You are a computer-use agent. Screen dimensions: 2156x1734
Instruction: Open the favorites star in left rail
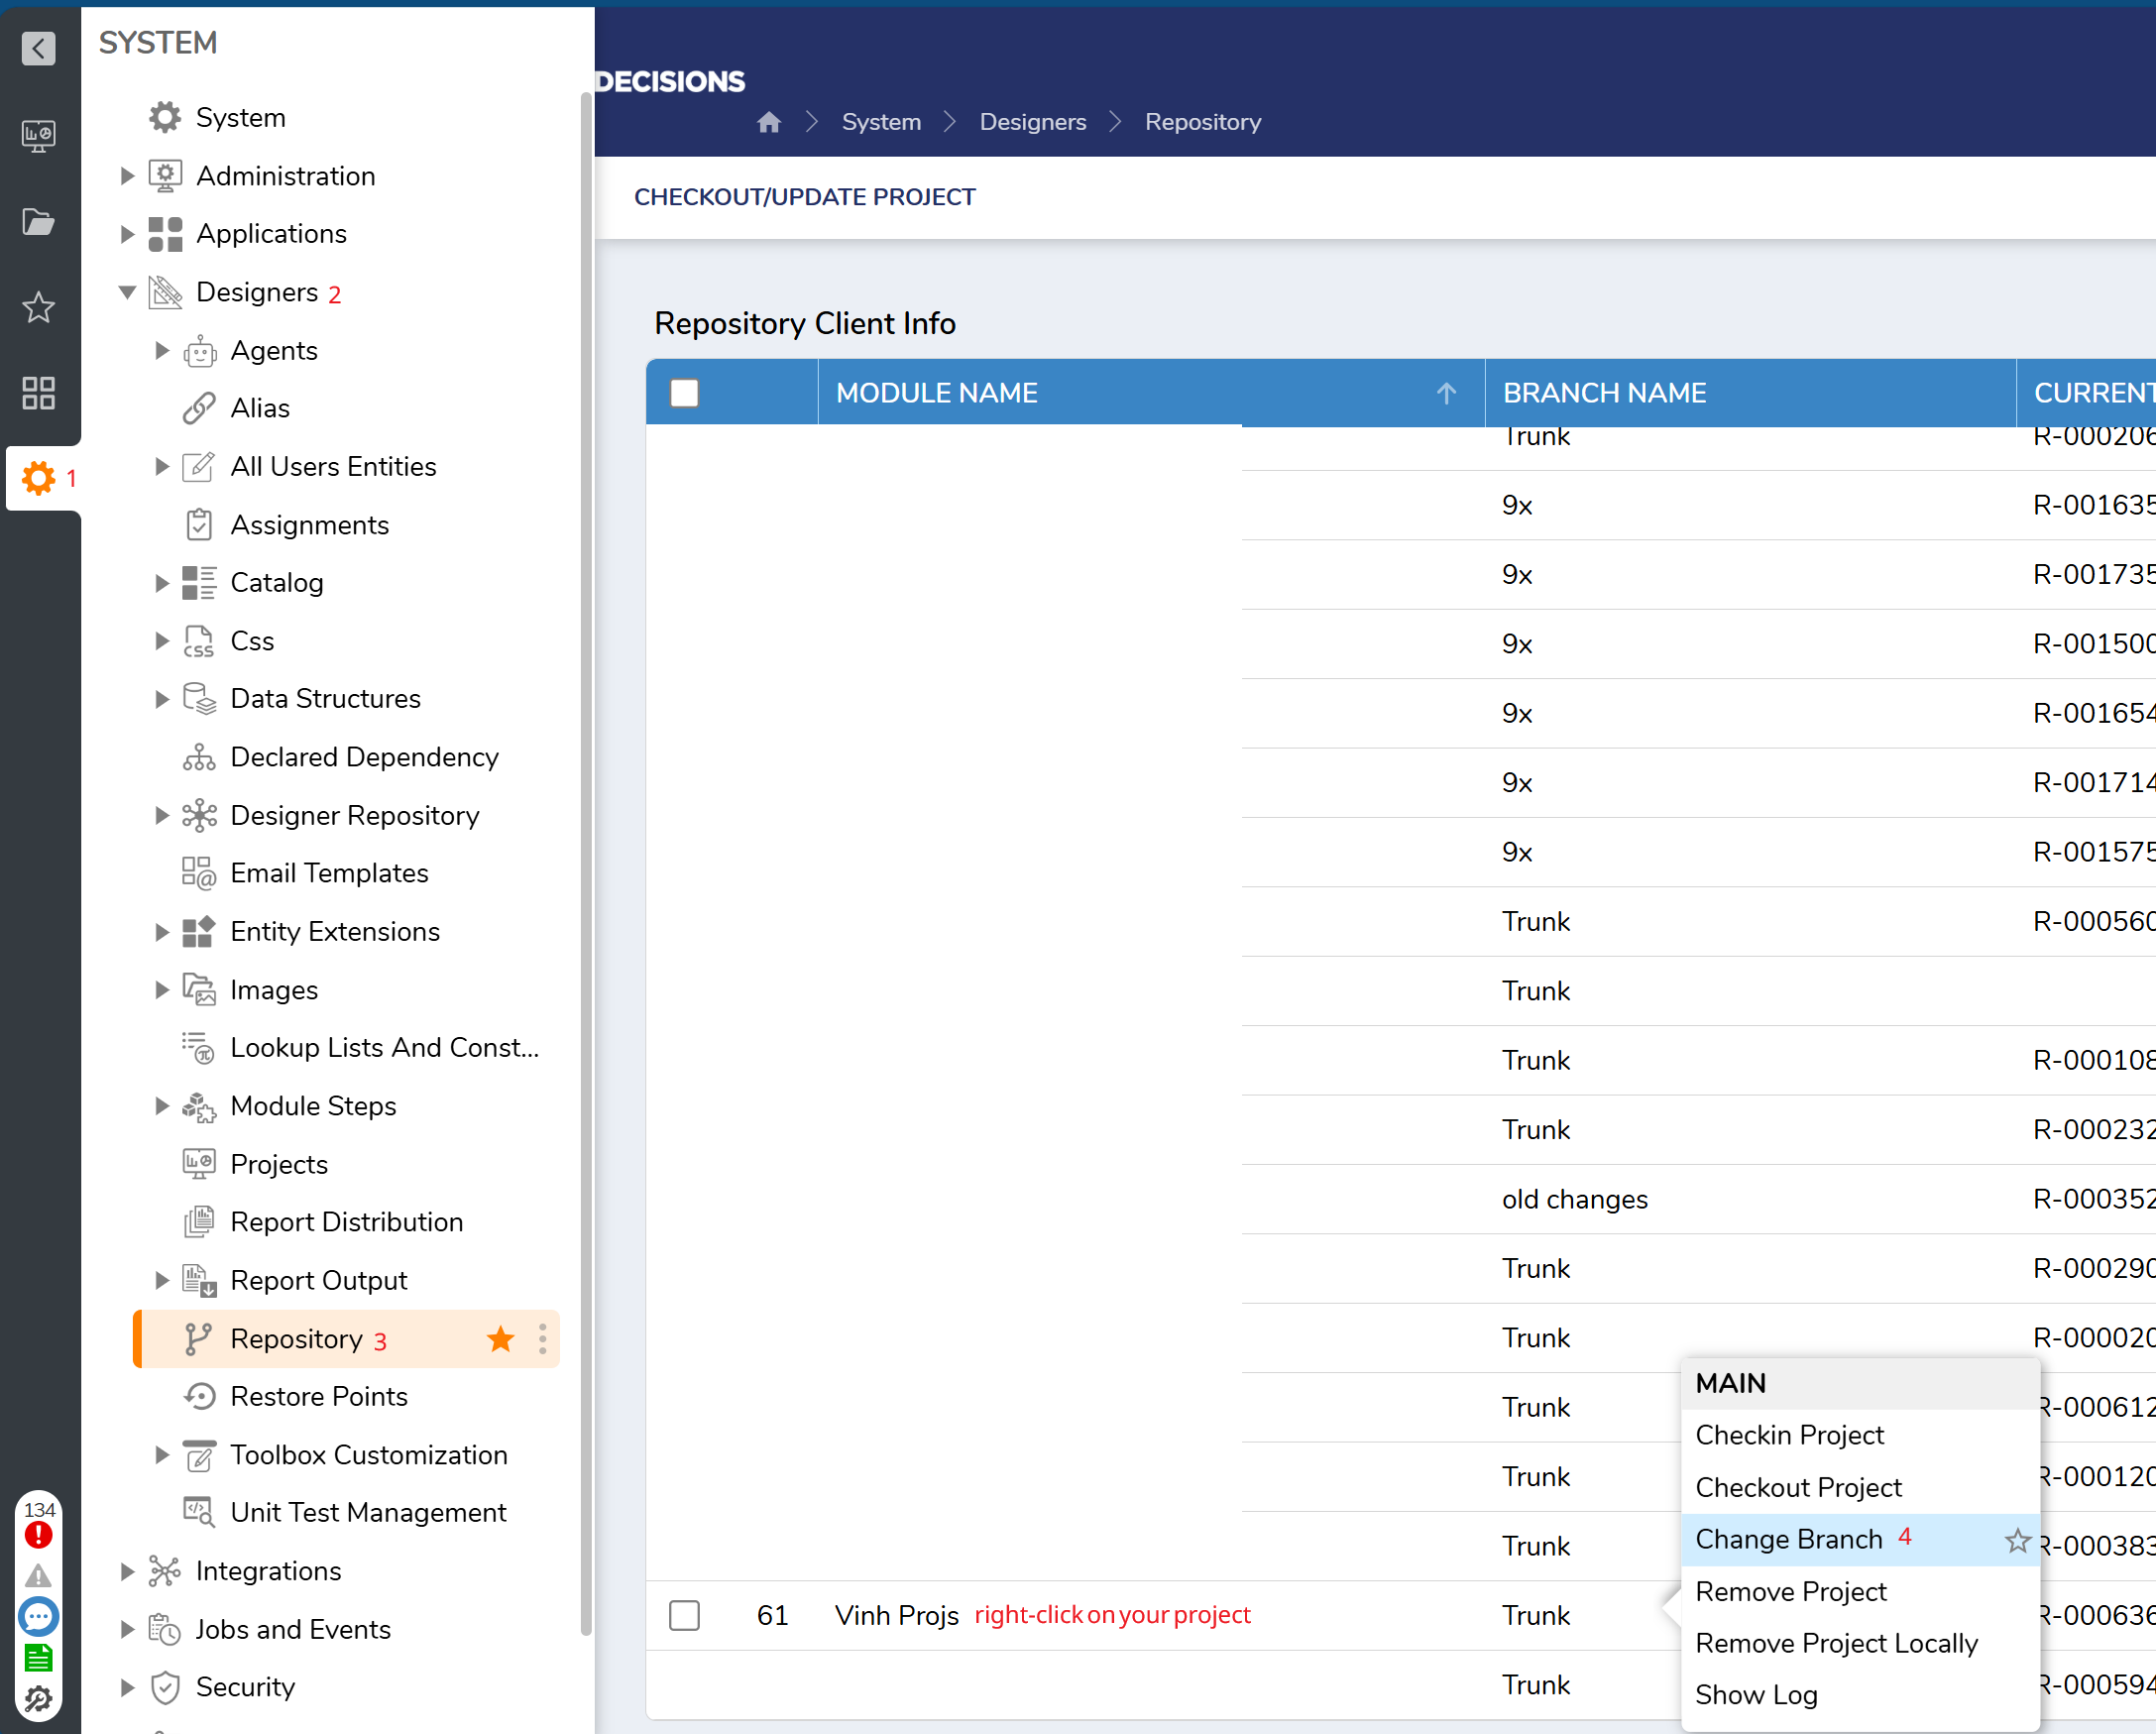[38, 307]
